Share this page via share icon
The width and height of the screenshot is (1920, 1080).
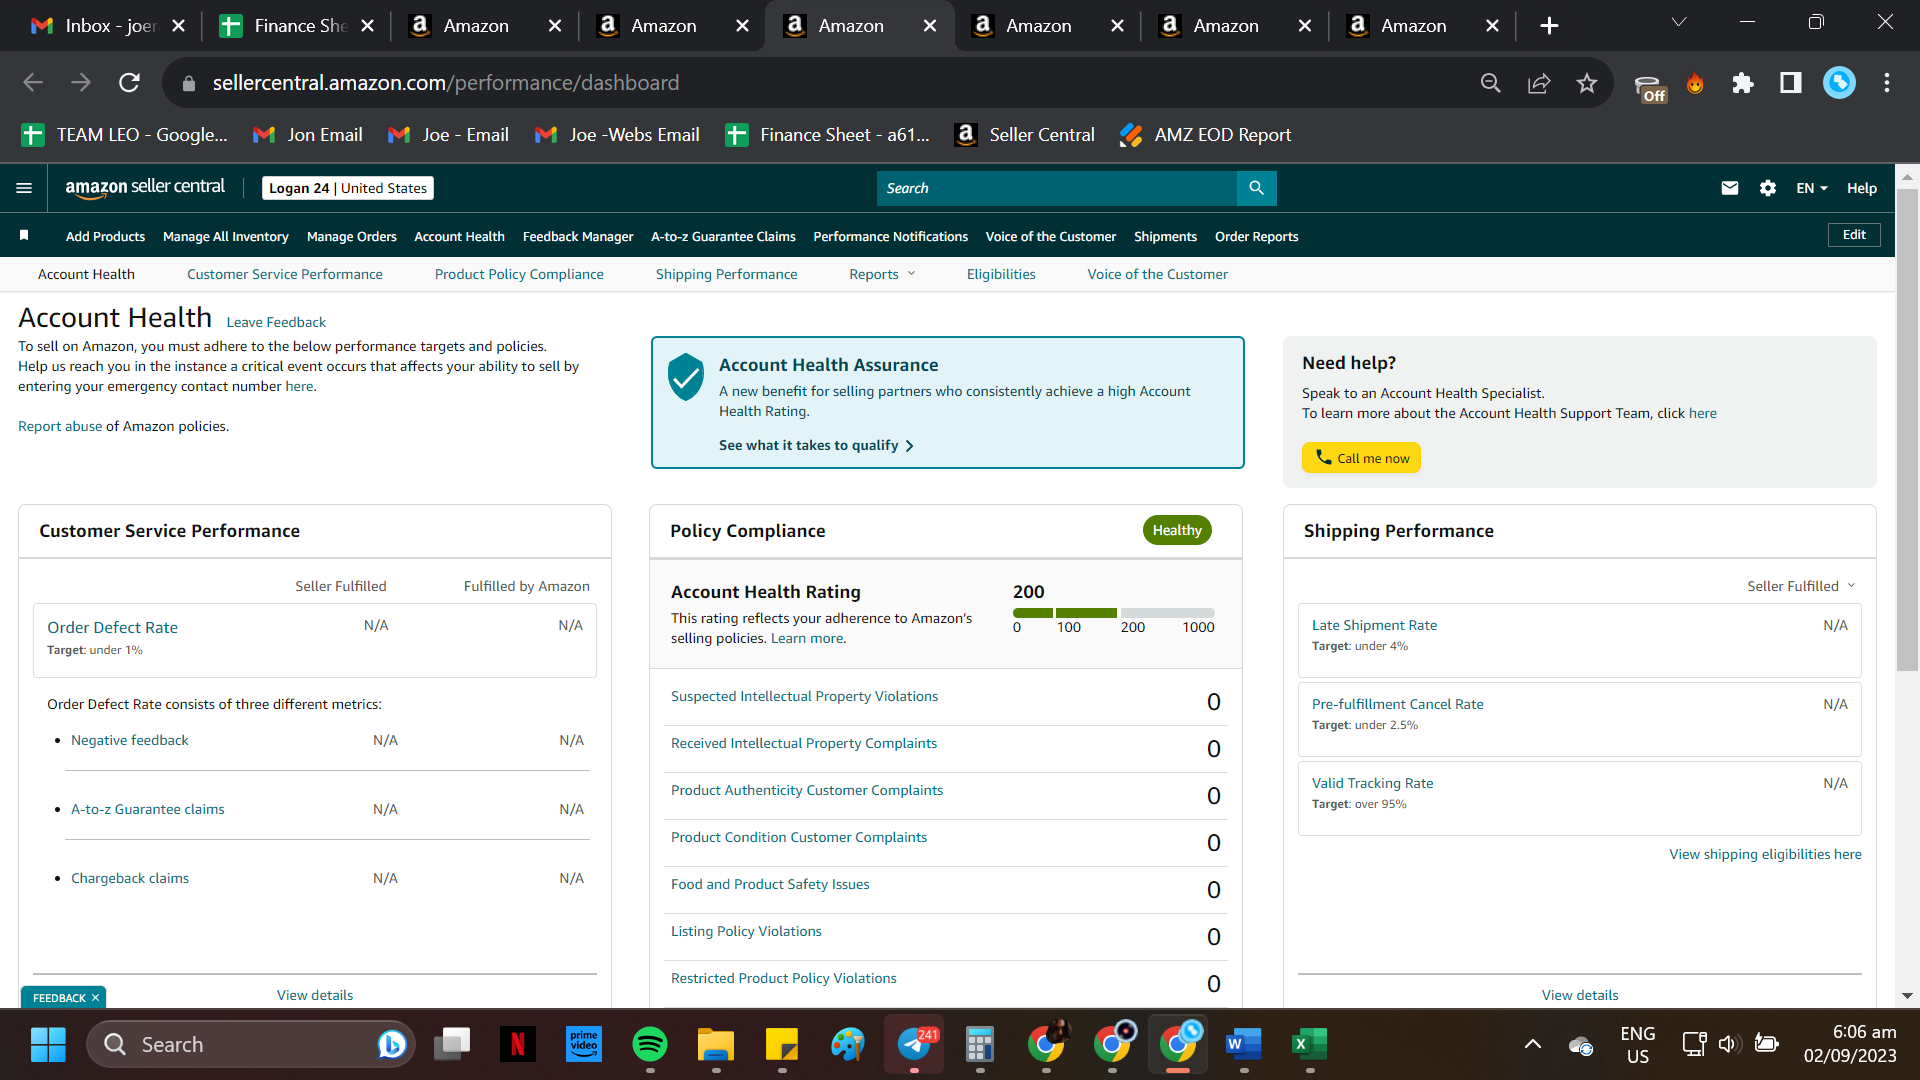click(1539, 83)
